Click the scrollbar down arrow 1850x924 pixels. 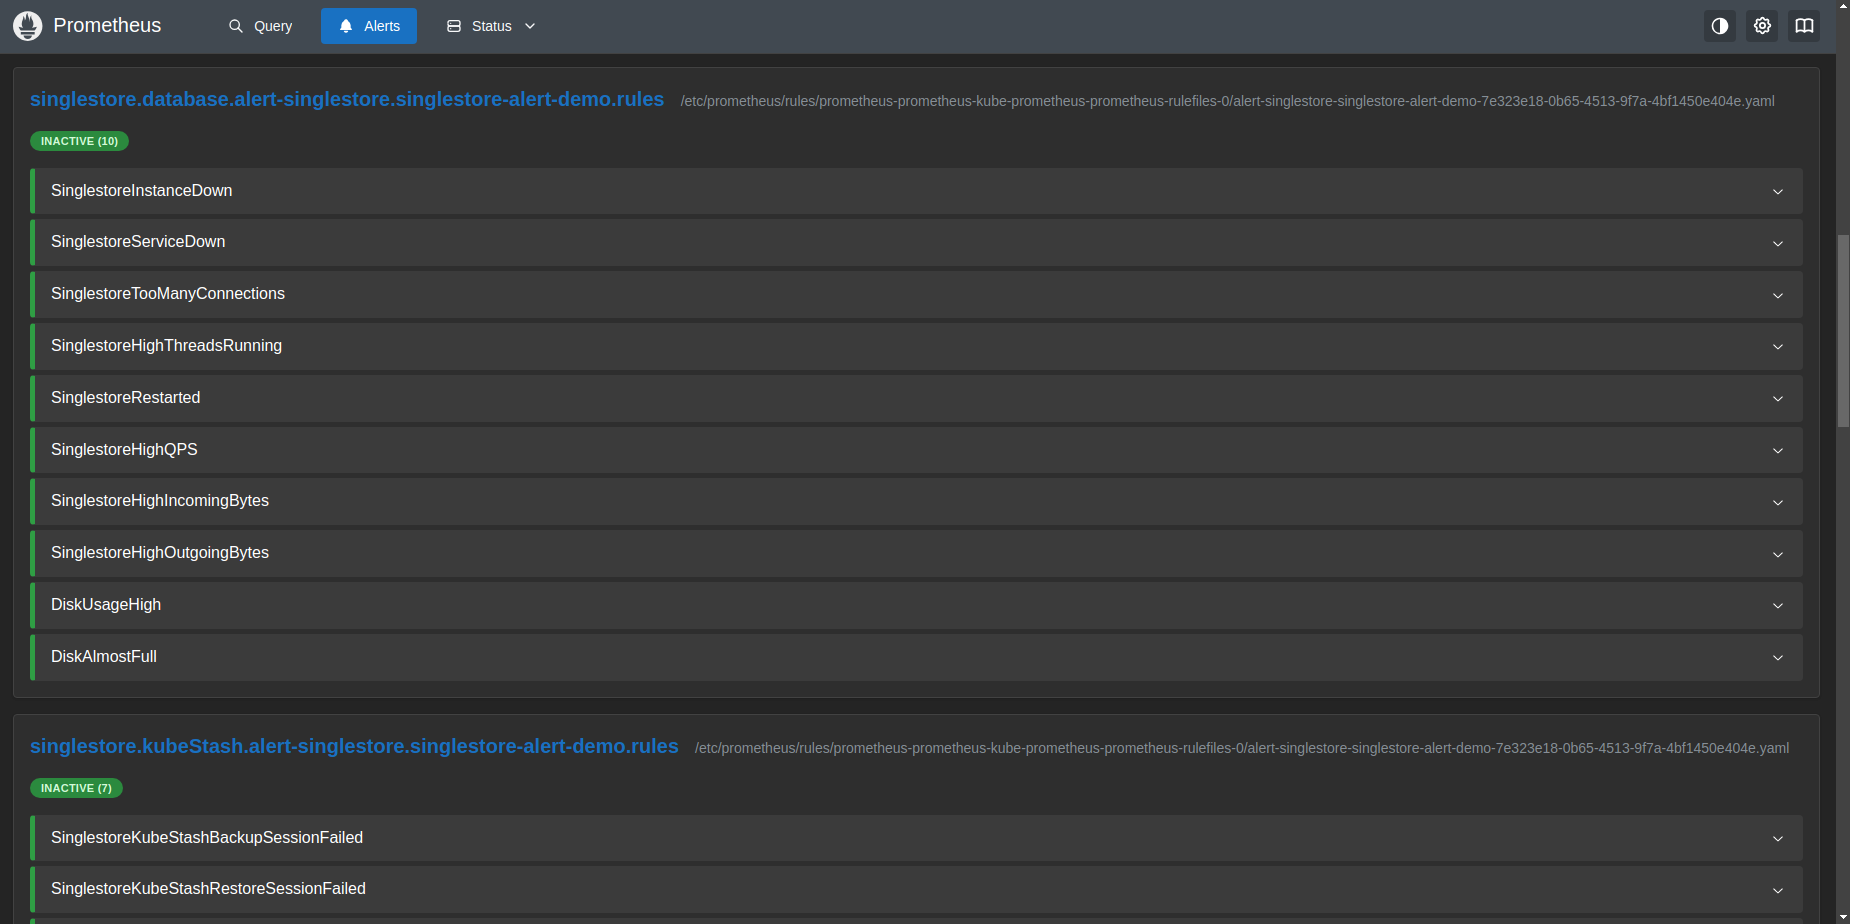(1843, 916)
